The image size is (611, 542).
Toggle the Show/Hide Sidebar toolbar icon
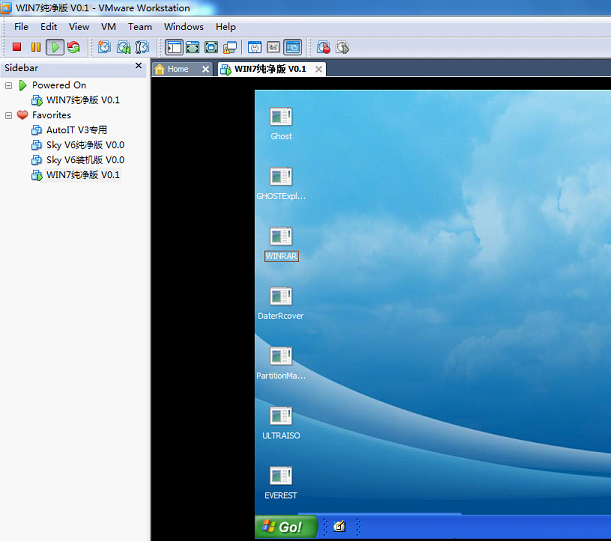tap(174, 47)
